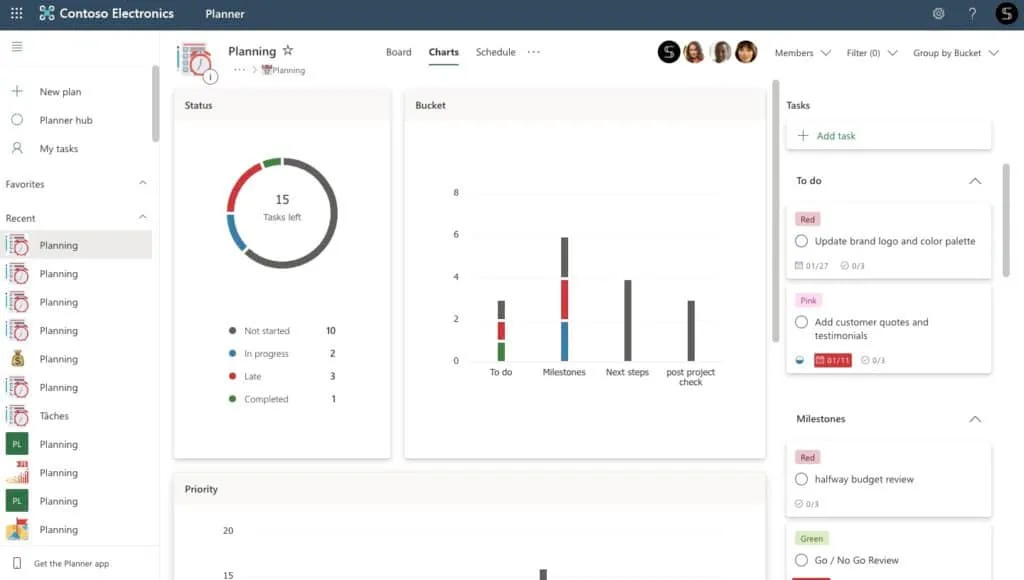The width and height of the screenshot is (1024, 580).
Task: Favorite the plan using the star icon
Action: (x=287, y=50)
